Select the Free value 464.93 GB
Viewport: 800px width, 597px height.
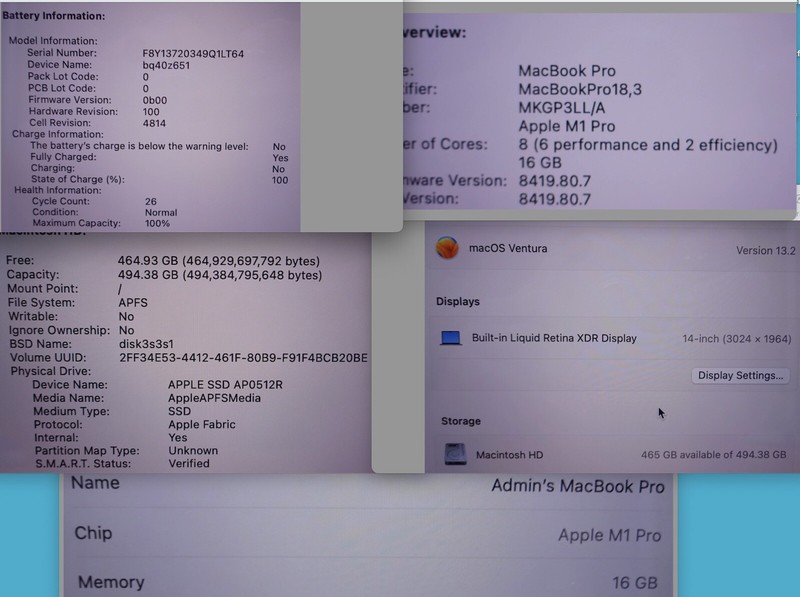click(x=219, y=261)
